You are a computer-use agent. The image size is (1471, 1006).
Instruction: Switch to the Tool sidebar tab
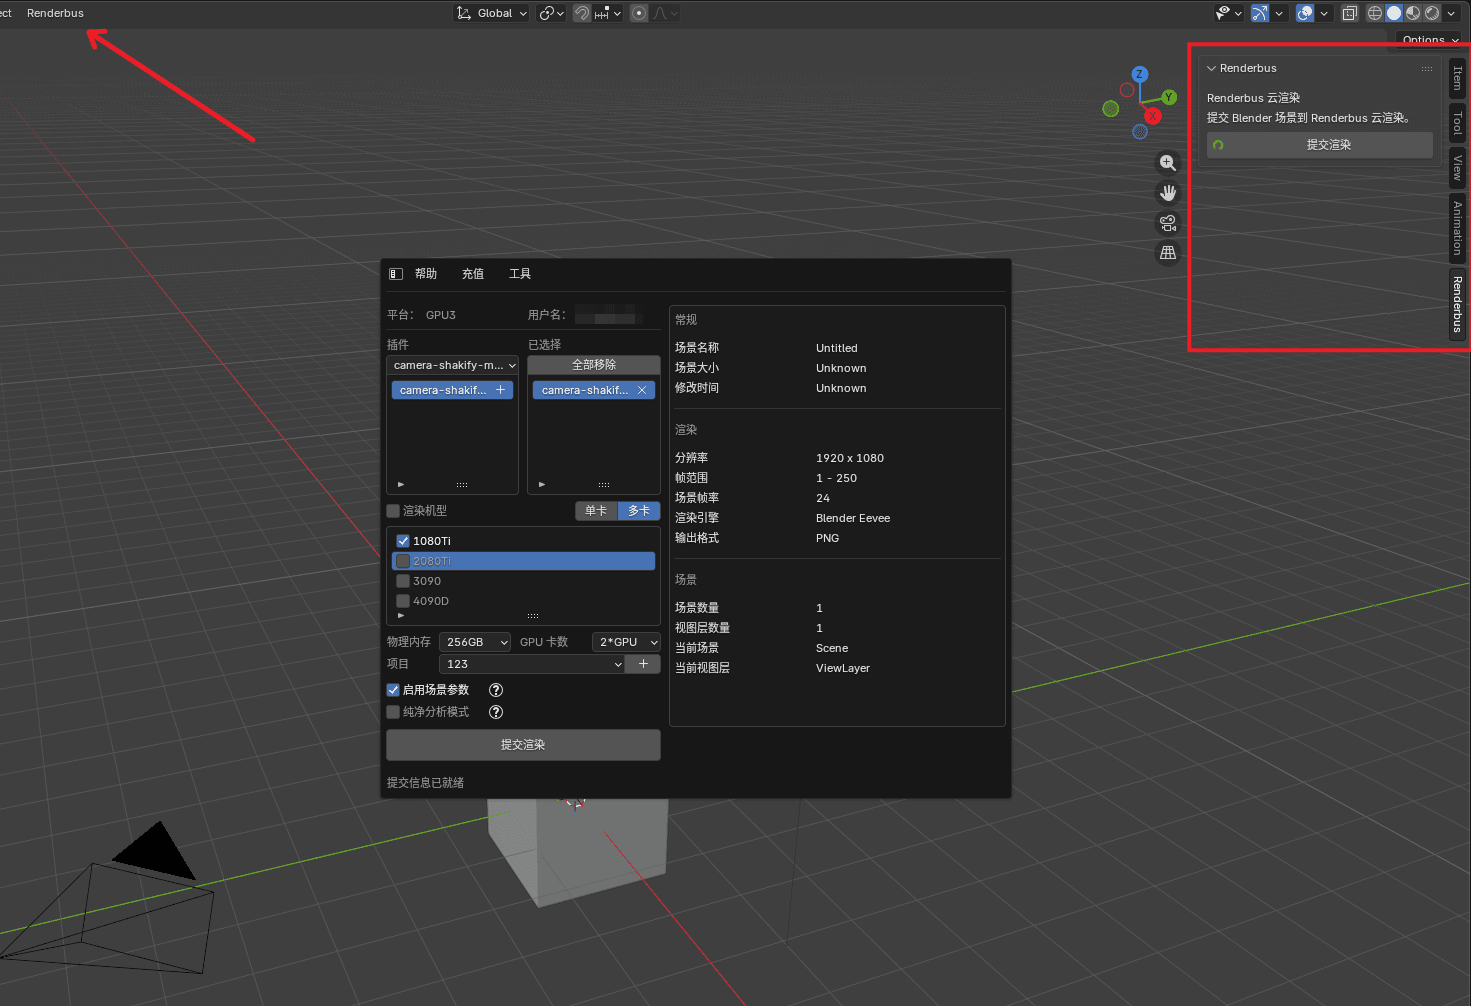point(1457,124)
